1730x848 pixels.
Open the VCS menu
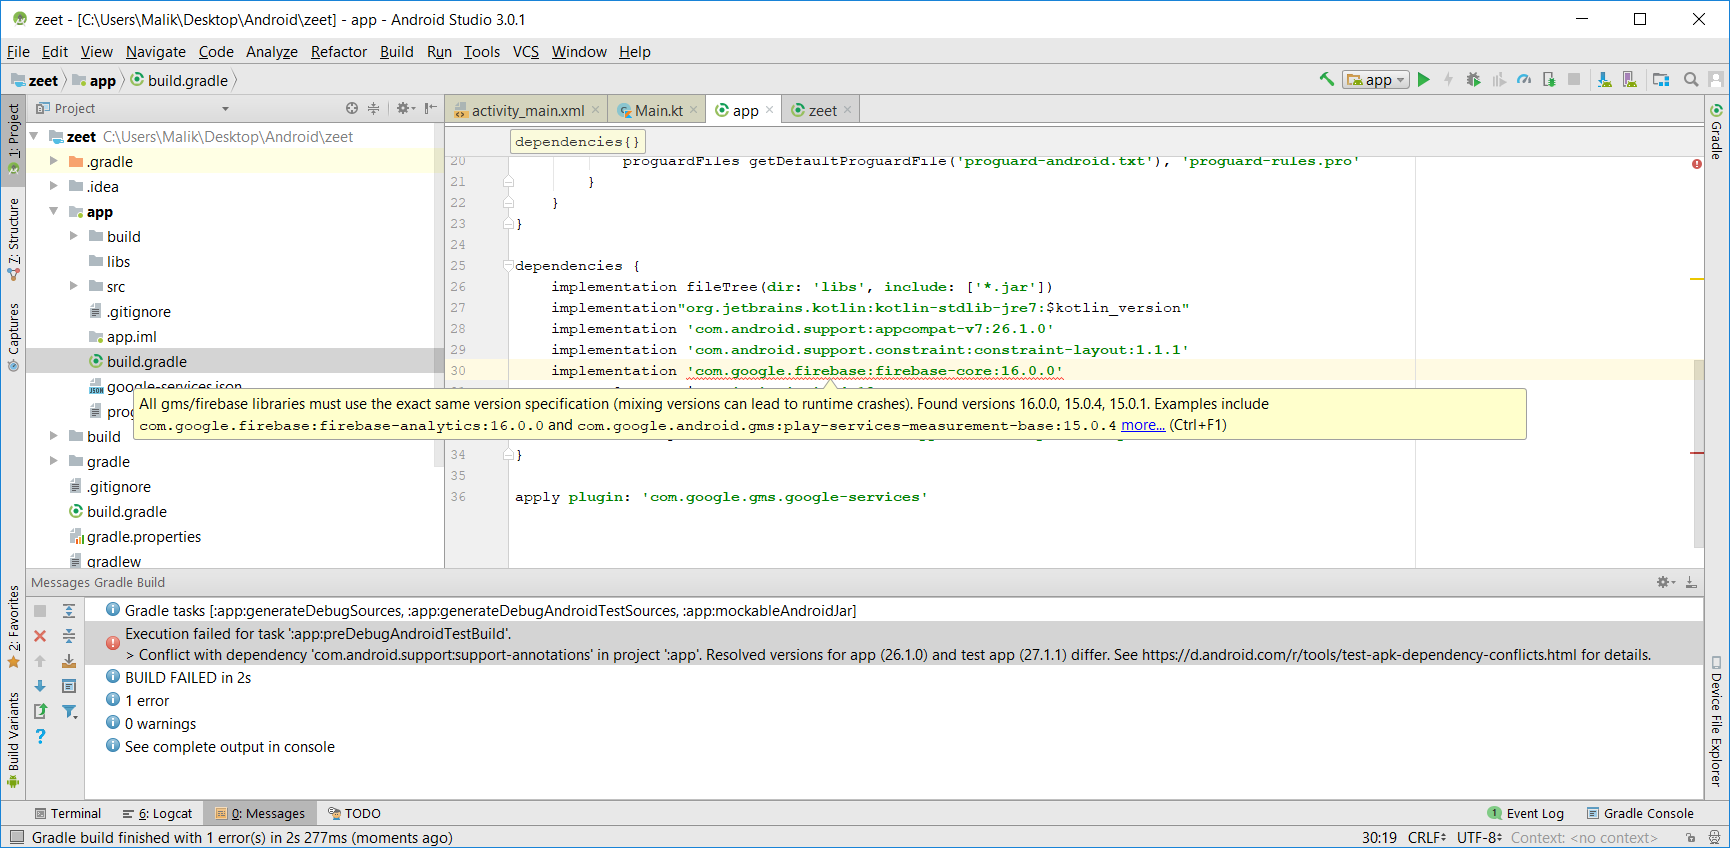526,52
